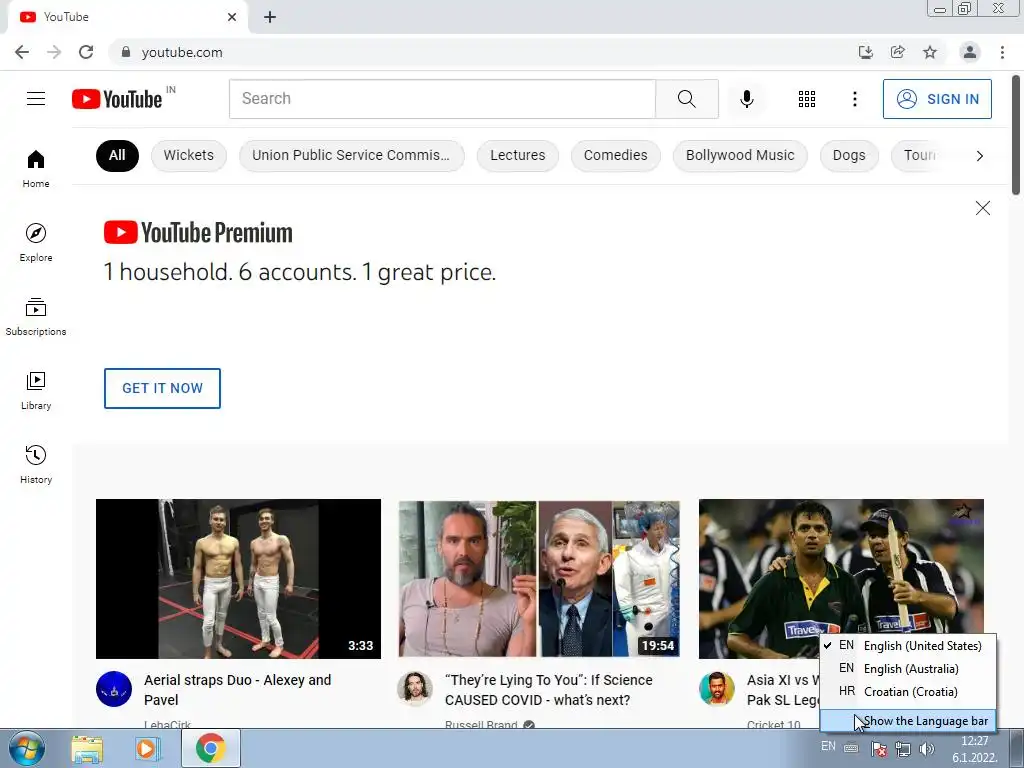Select Union Public Service Commis... chip
This screenshot has height=768, width=1024.
(x=351, y=155)
